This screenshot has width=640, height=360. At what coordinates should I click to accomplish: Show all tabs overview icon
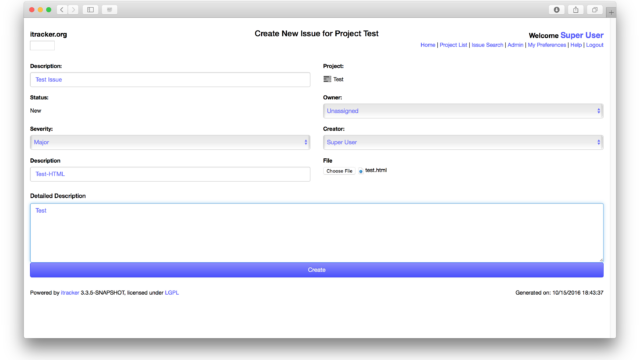point(595,10)
